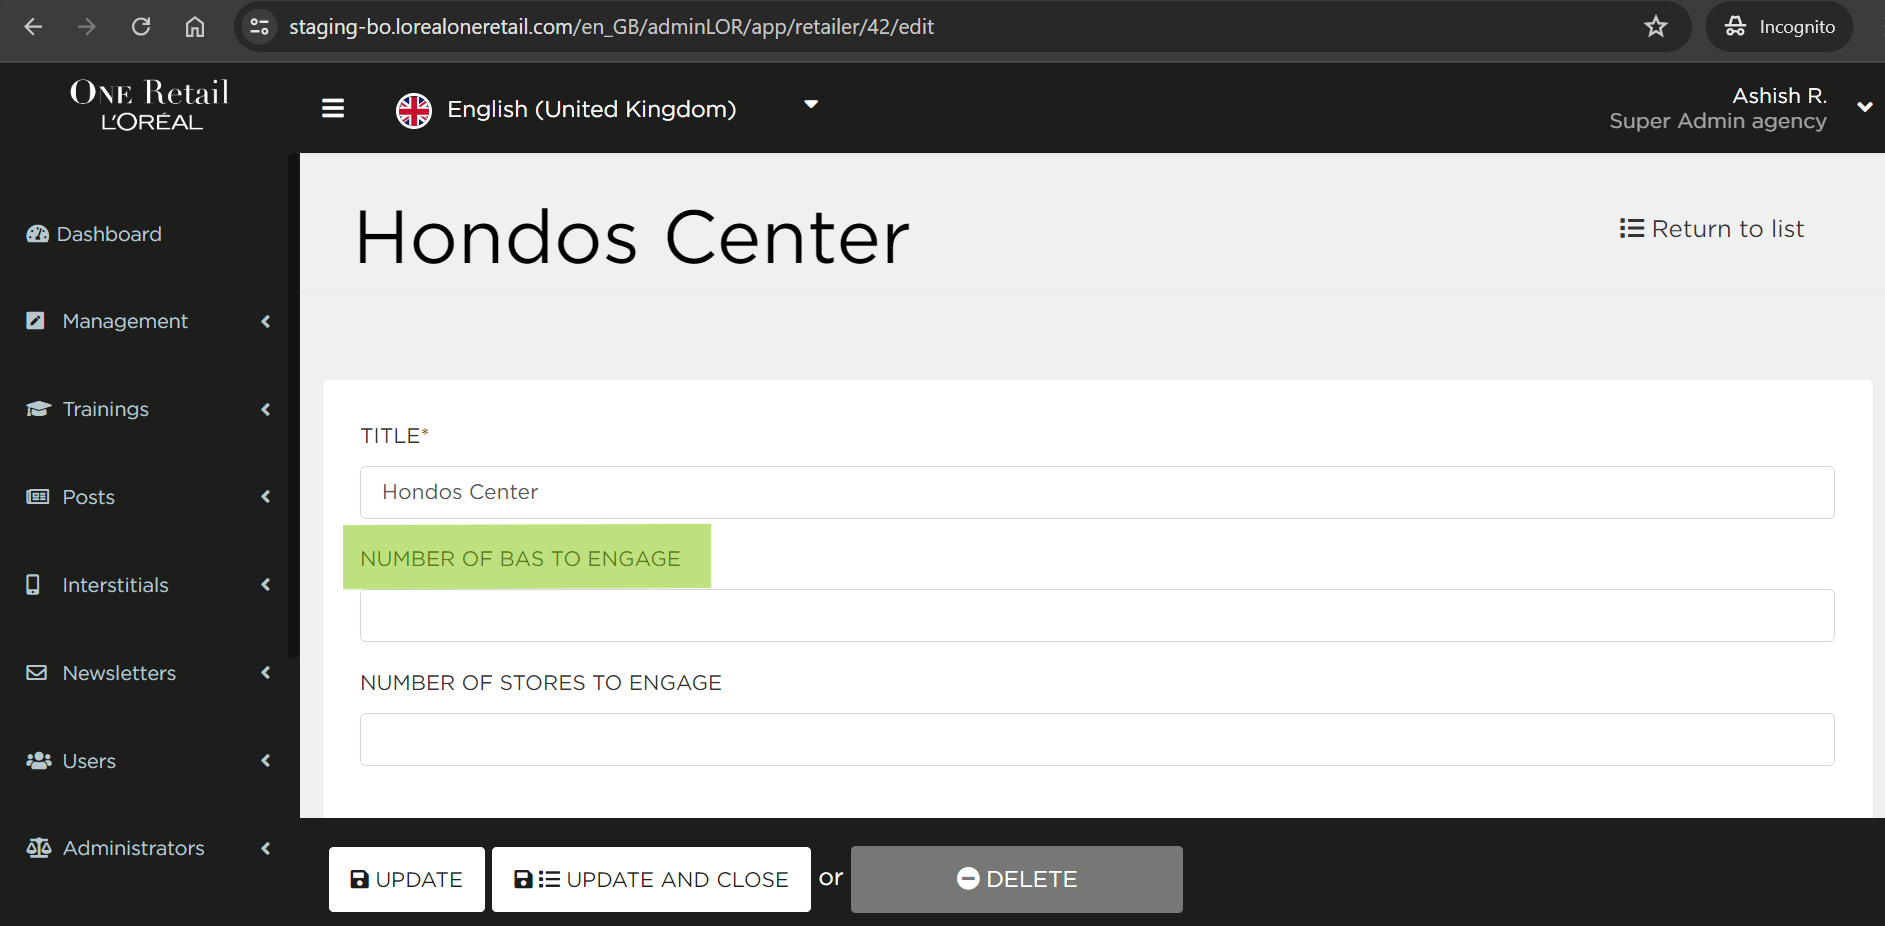Click Return to list link
1885x926 pixels.
(1712, 229)
